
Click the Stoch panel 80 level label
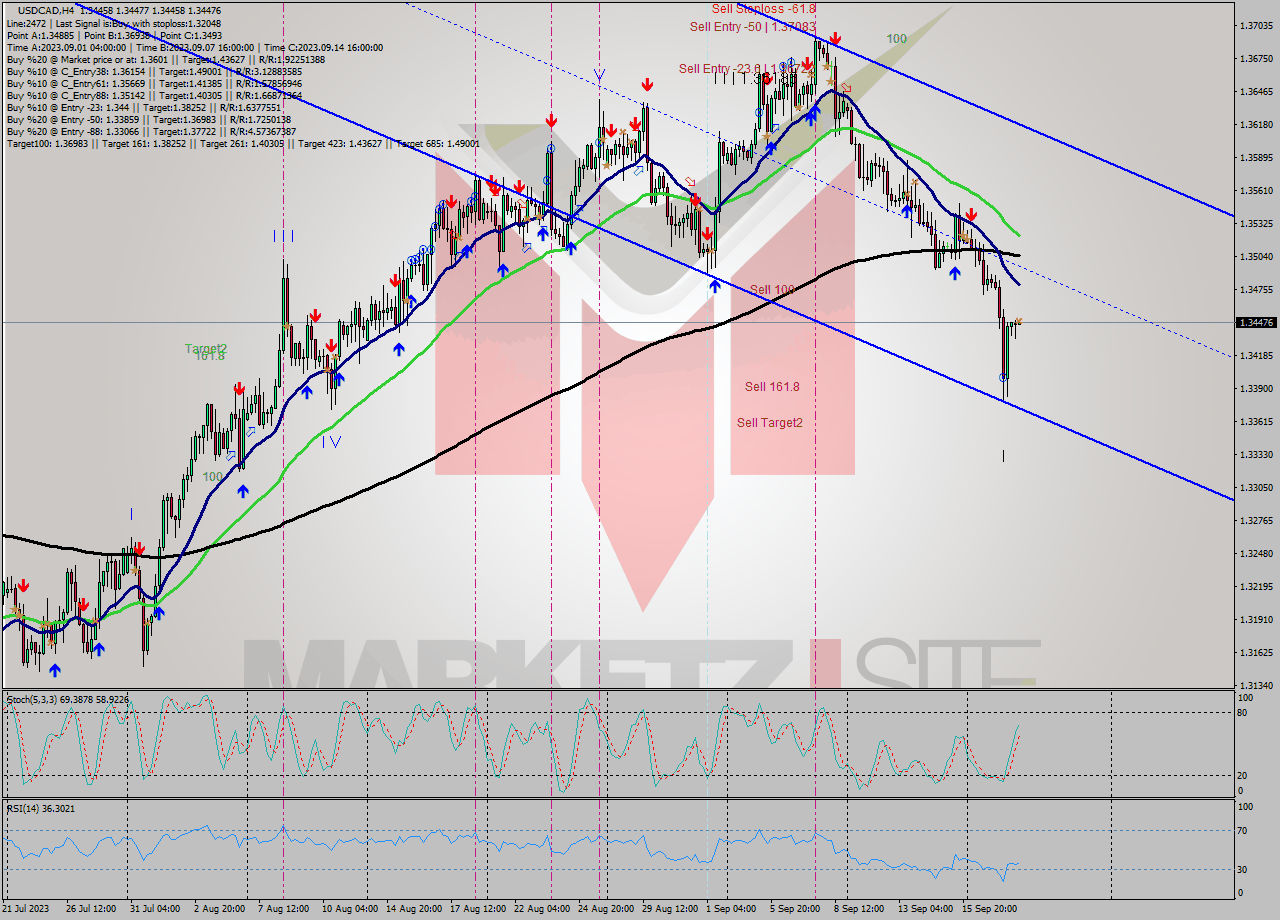click(1243, 712)
